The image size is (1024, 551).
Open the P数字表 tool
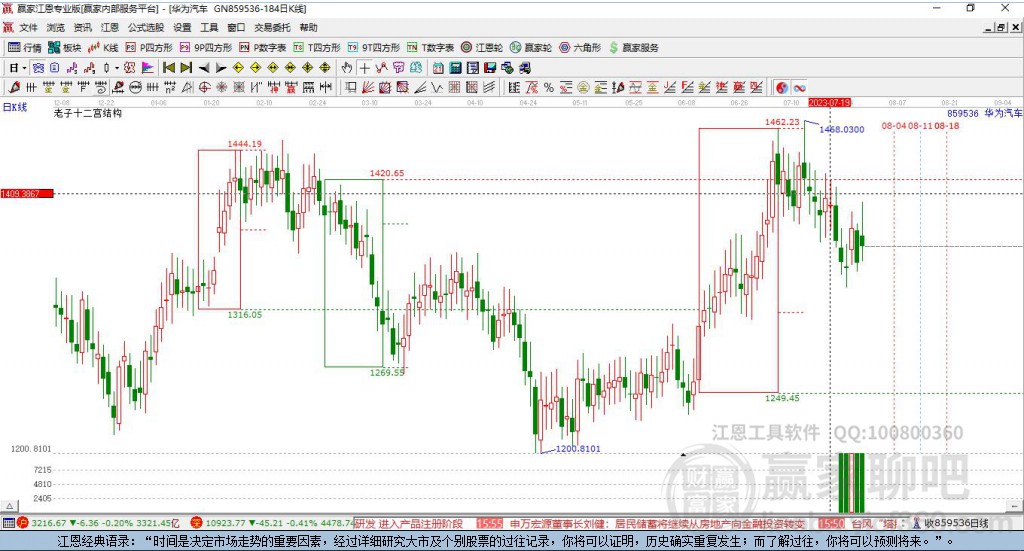(x=263, y=48)
